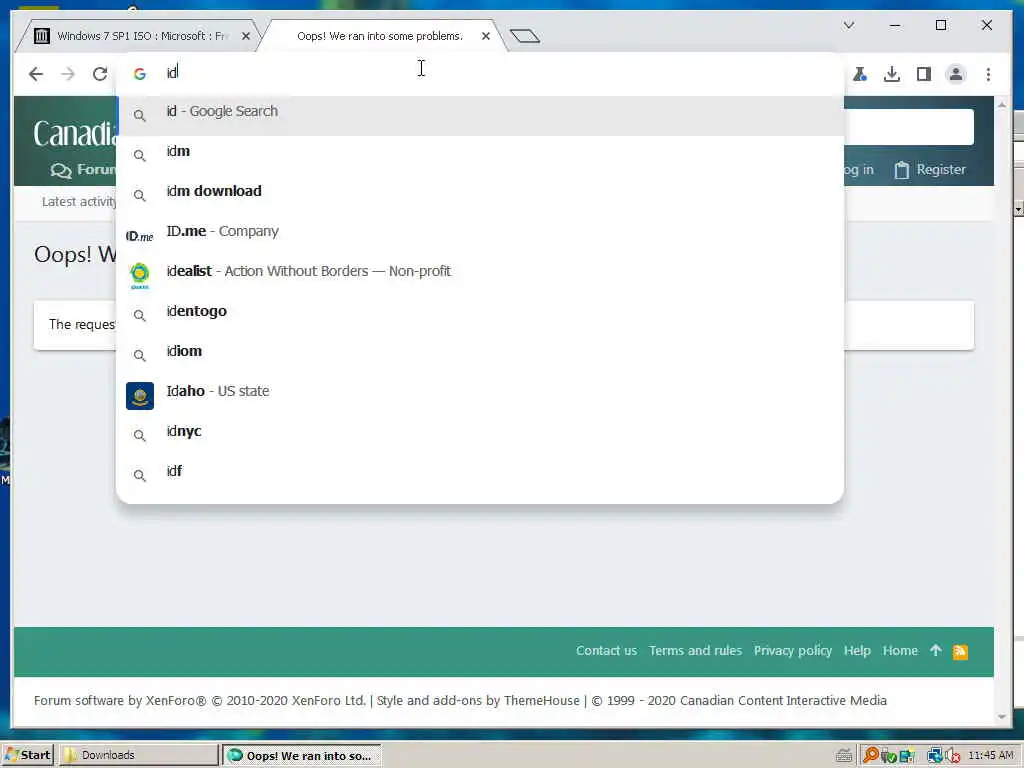The width and height of the screenshot is (1024, 768).
Task: Click the page vertical scrollbar down arrow
Action: [x=1002, y=717]
